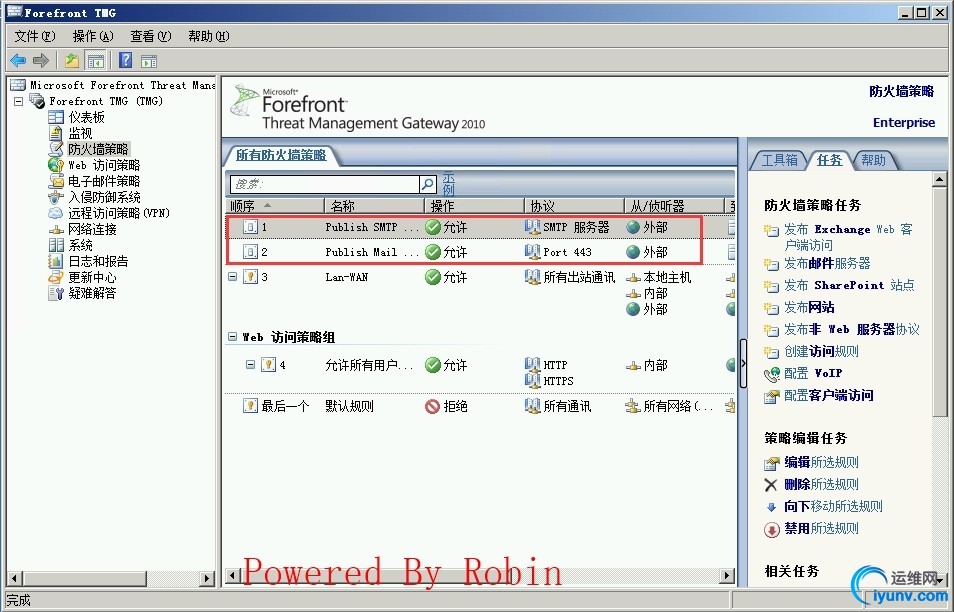
Task: Select the Lan-WAN rule name
Action: point(346,277)
